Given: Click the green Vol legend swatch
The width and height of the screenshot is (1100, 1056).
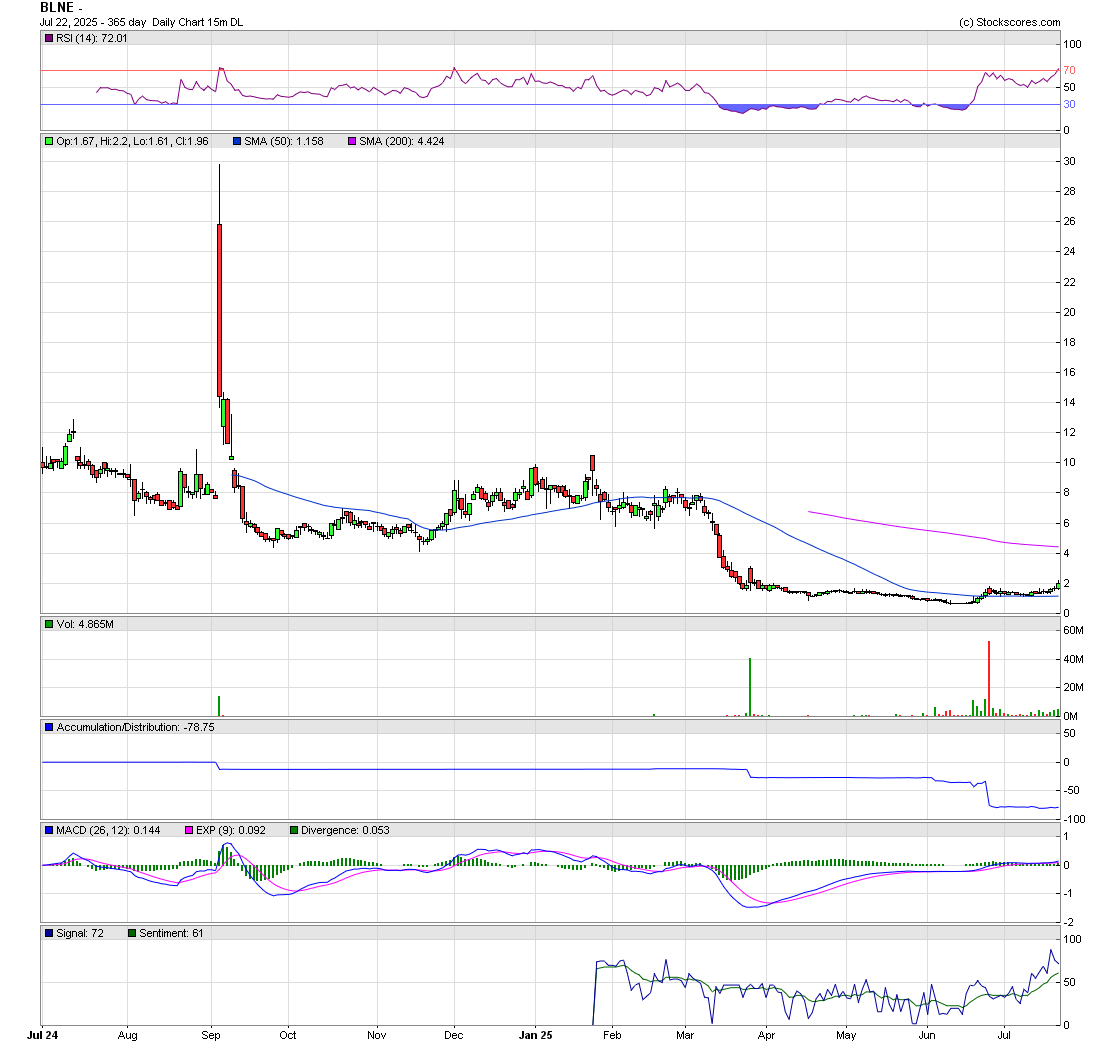Looking at the screenshot, I should tap(49, 624).
